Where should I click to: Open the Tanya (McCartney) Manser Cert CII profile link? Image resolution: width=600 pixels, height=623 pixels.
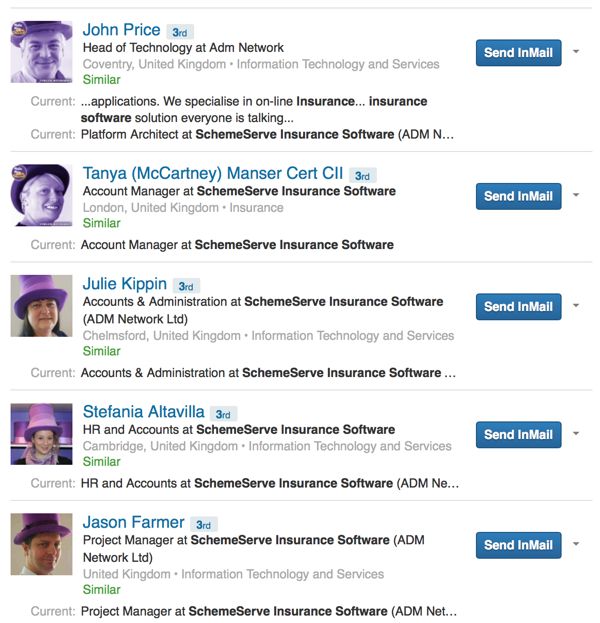[212, 173]
